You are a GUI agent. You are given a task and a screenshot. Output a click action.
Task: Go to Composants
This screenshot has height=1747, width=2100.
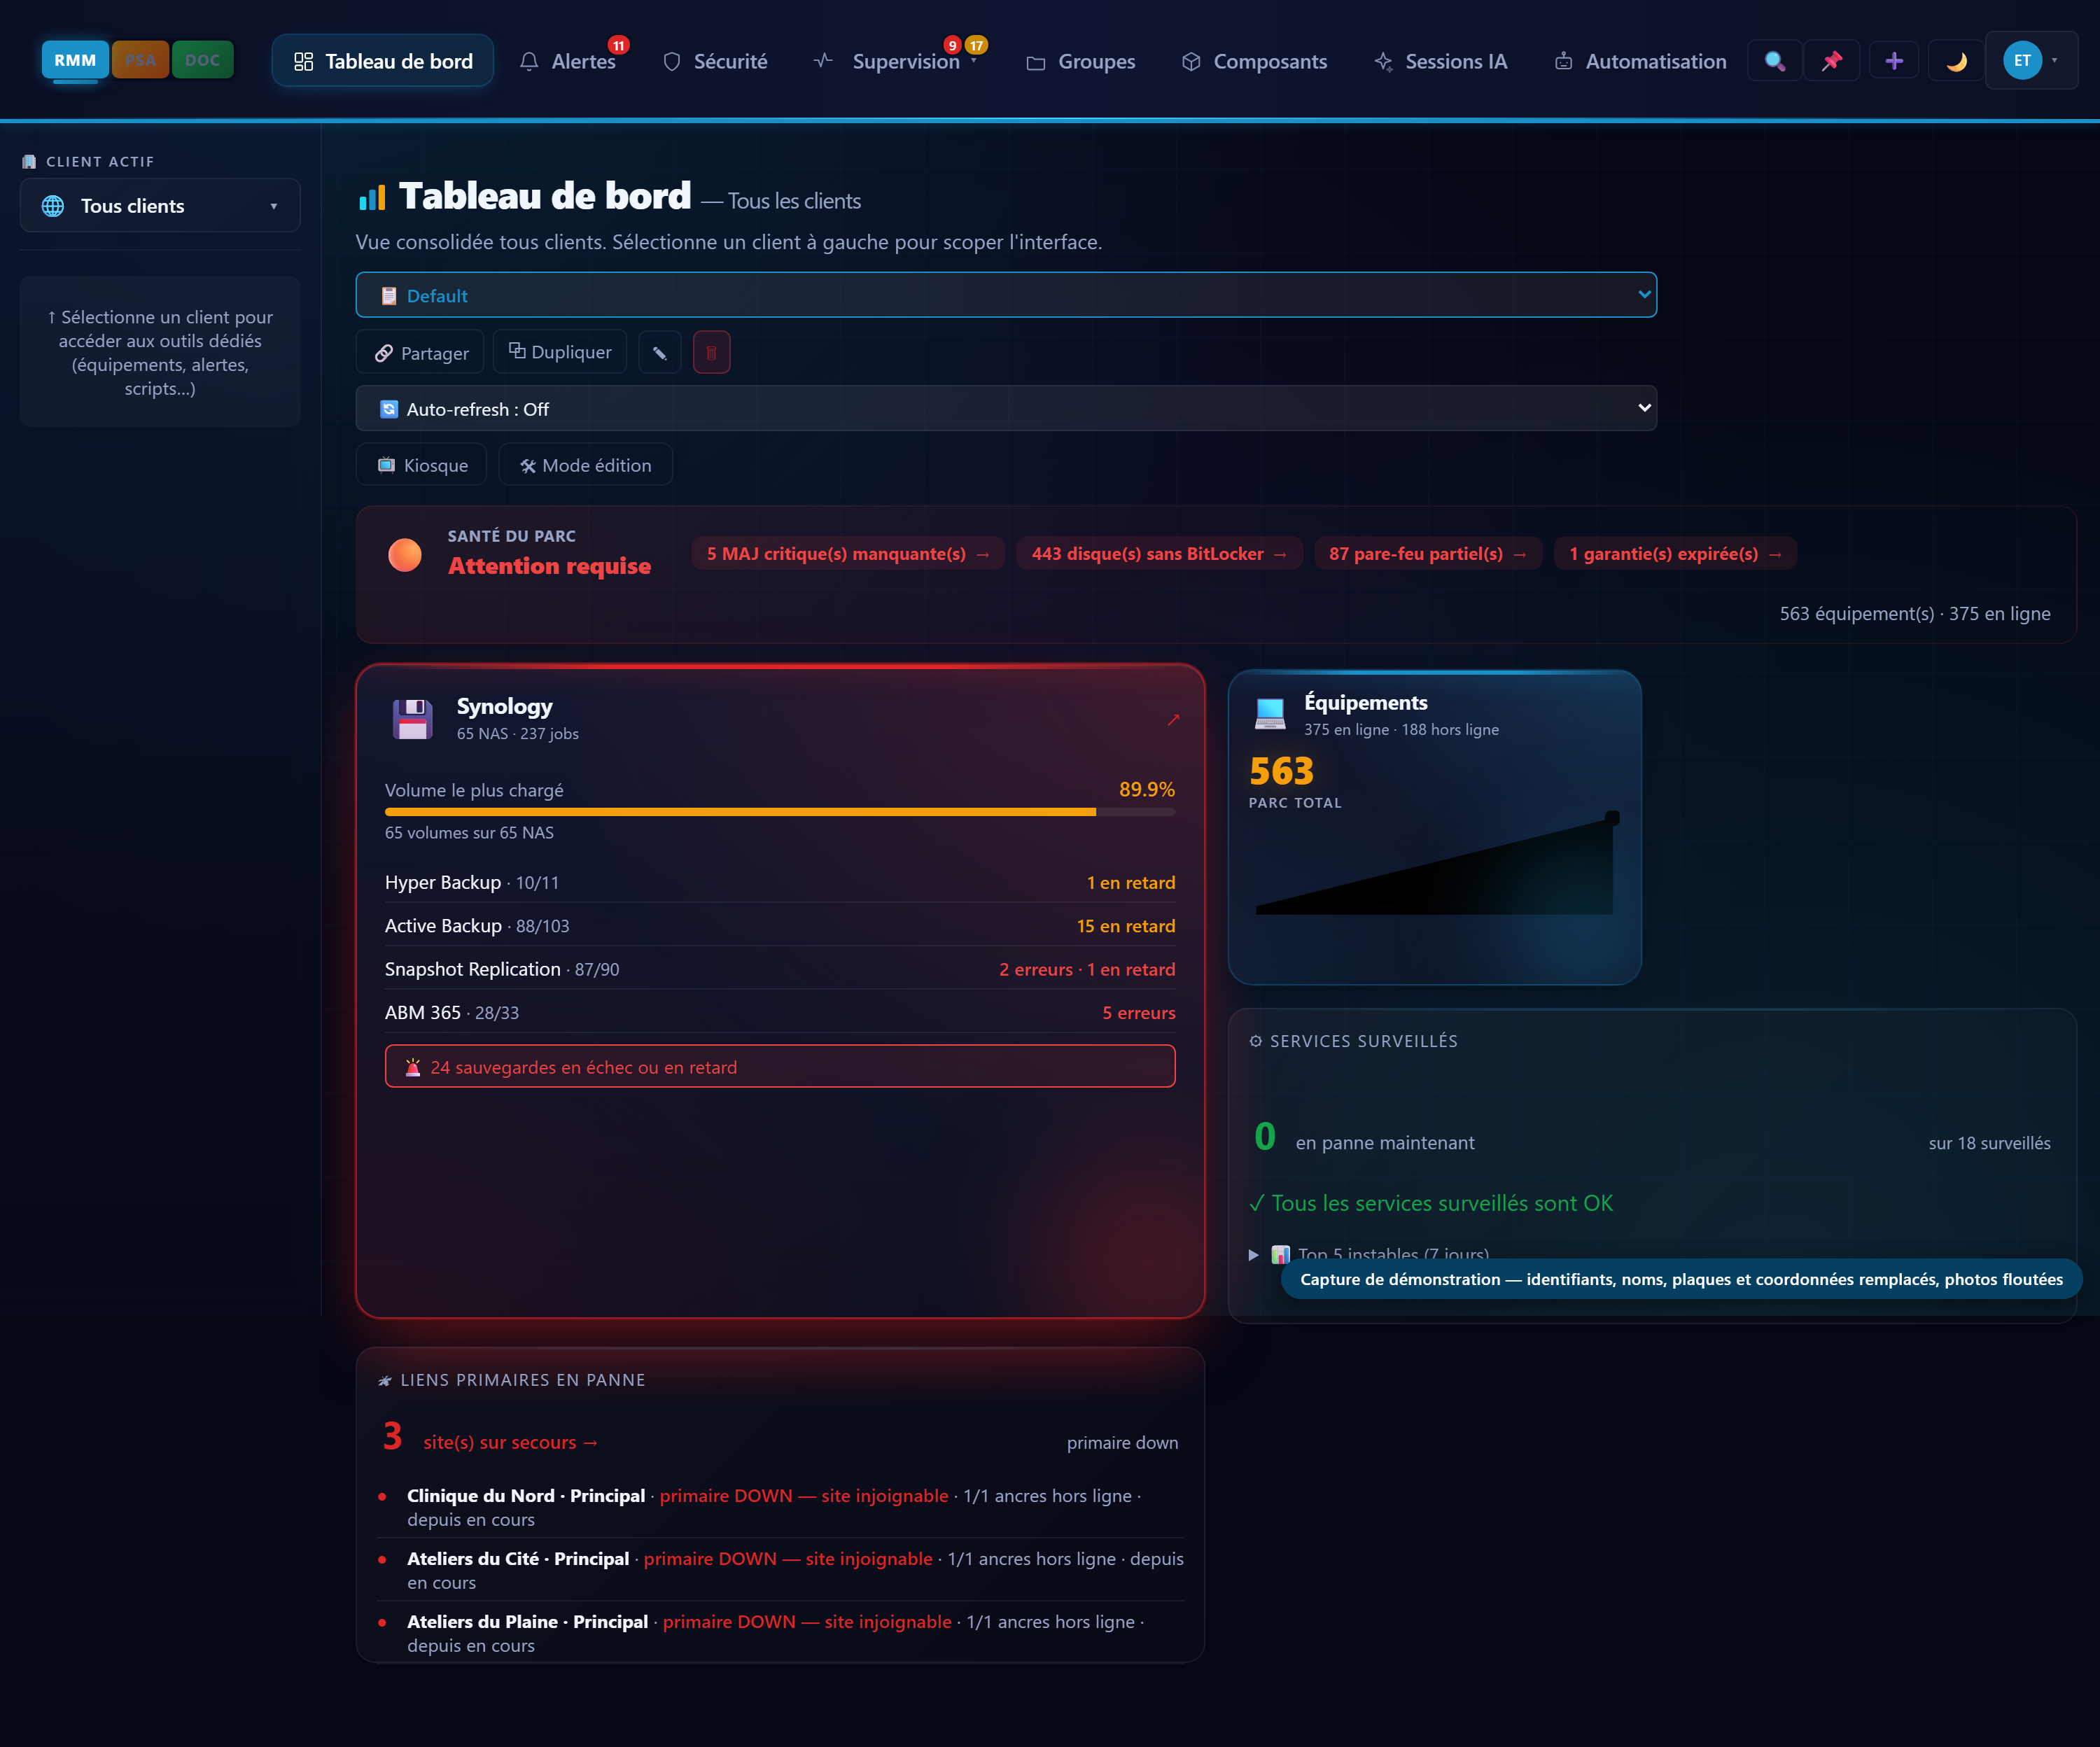pyautogui.click(x=1254, y=61)
